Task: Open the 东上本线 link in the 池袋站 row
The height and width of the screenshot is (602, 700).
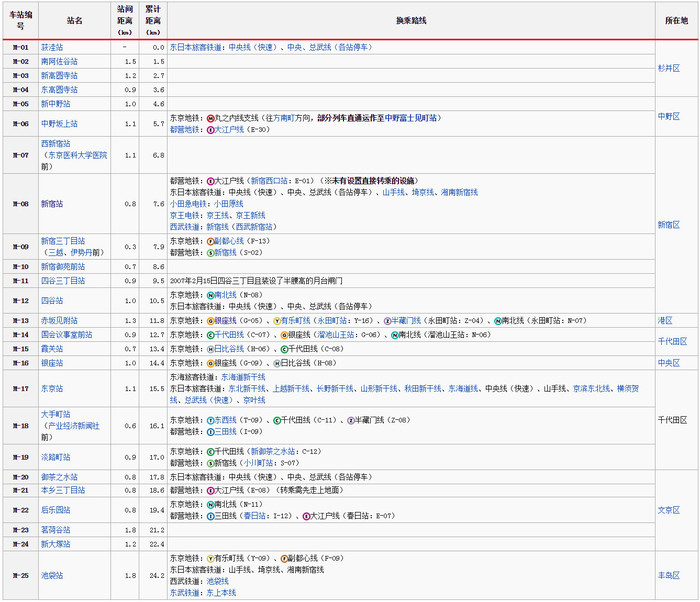Action: click(221, 594)
